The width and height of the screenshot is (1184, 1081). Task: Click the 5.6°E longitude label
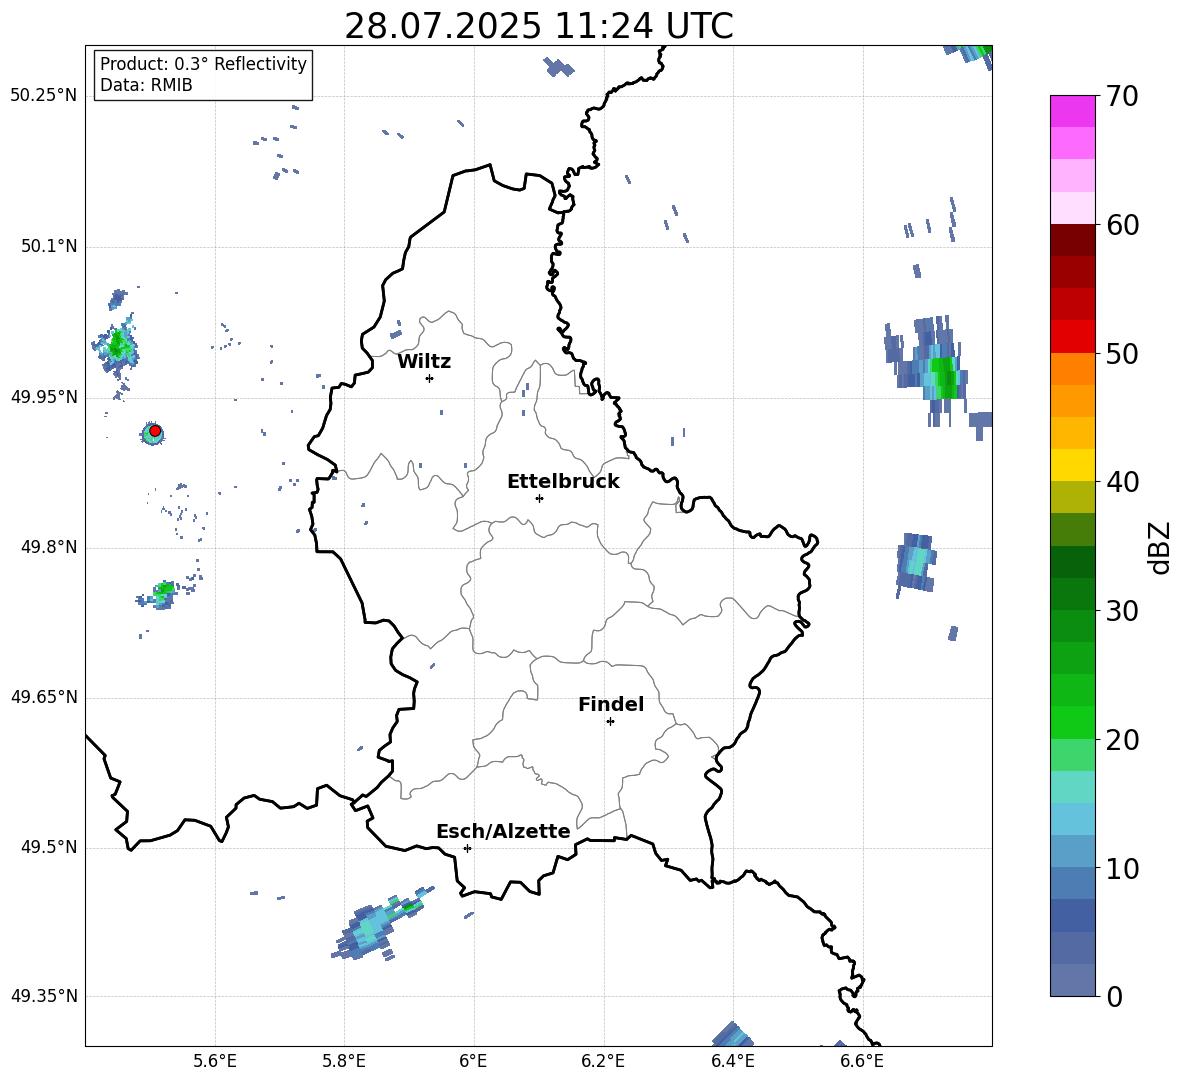215,1061
